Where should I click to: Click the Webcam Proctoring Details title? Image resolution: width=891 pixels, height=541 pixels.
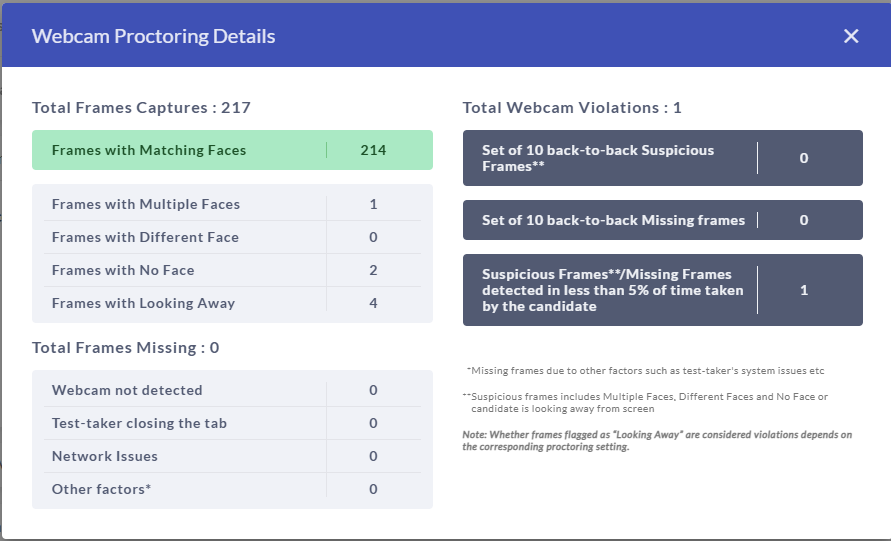click(x=153, y=36)
